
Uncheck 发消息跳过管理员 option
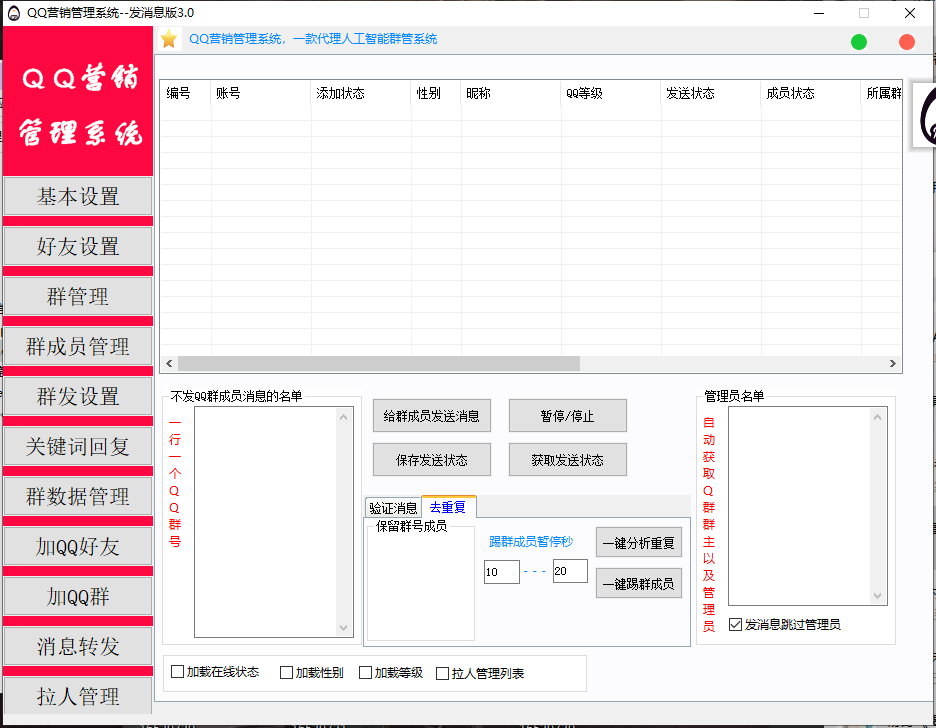pyautogui.click(x=736, y=625)
